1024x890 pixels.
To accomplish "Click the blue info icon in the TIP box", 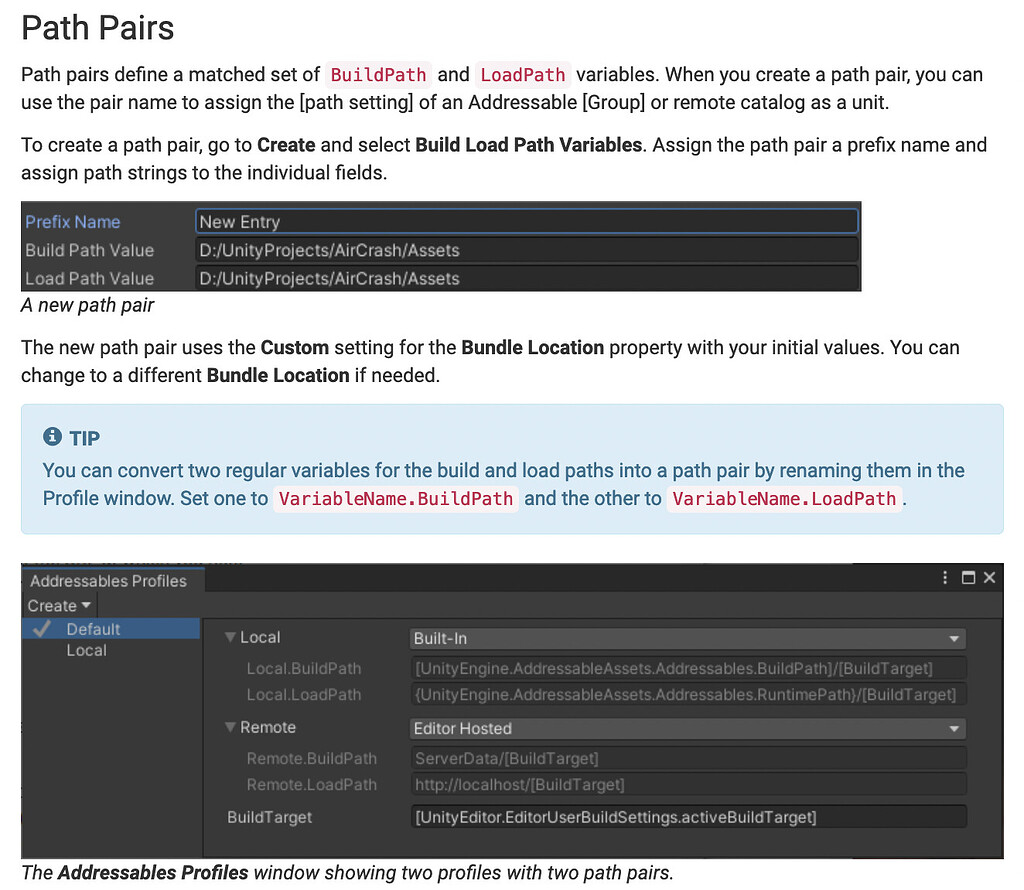I will pyautogui.click(x=52, y=436).
